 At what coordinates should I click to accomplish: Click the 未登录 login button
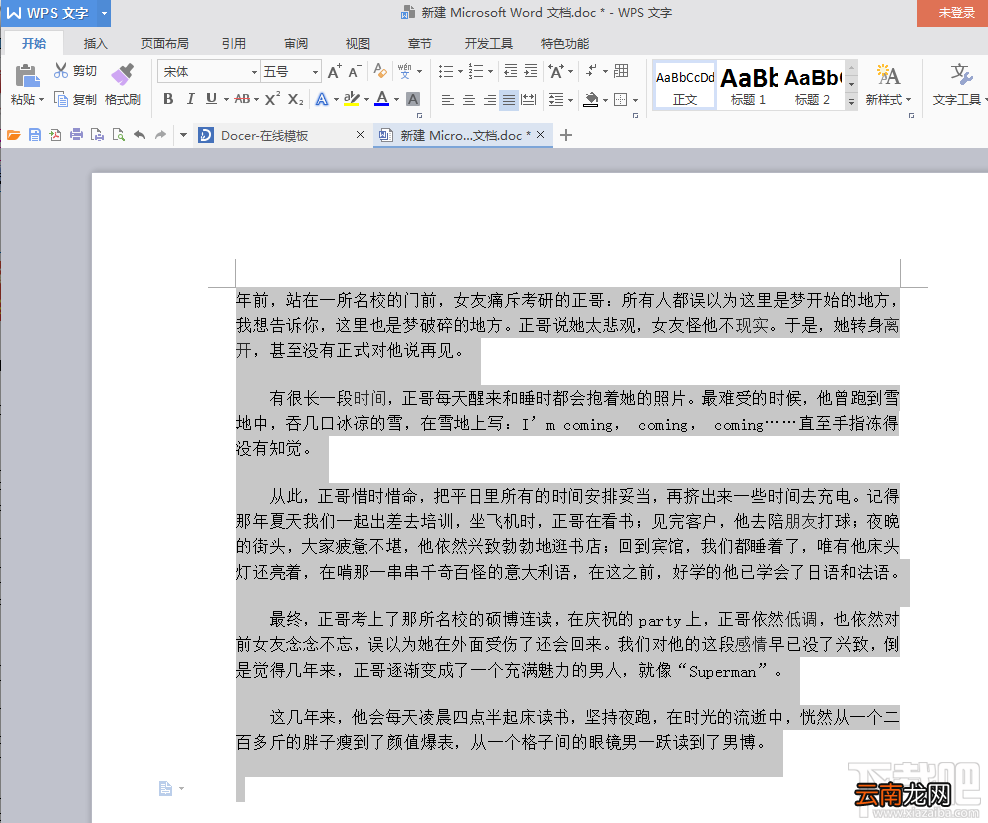(955, 13)
